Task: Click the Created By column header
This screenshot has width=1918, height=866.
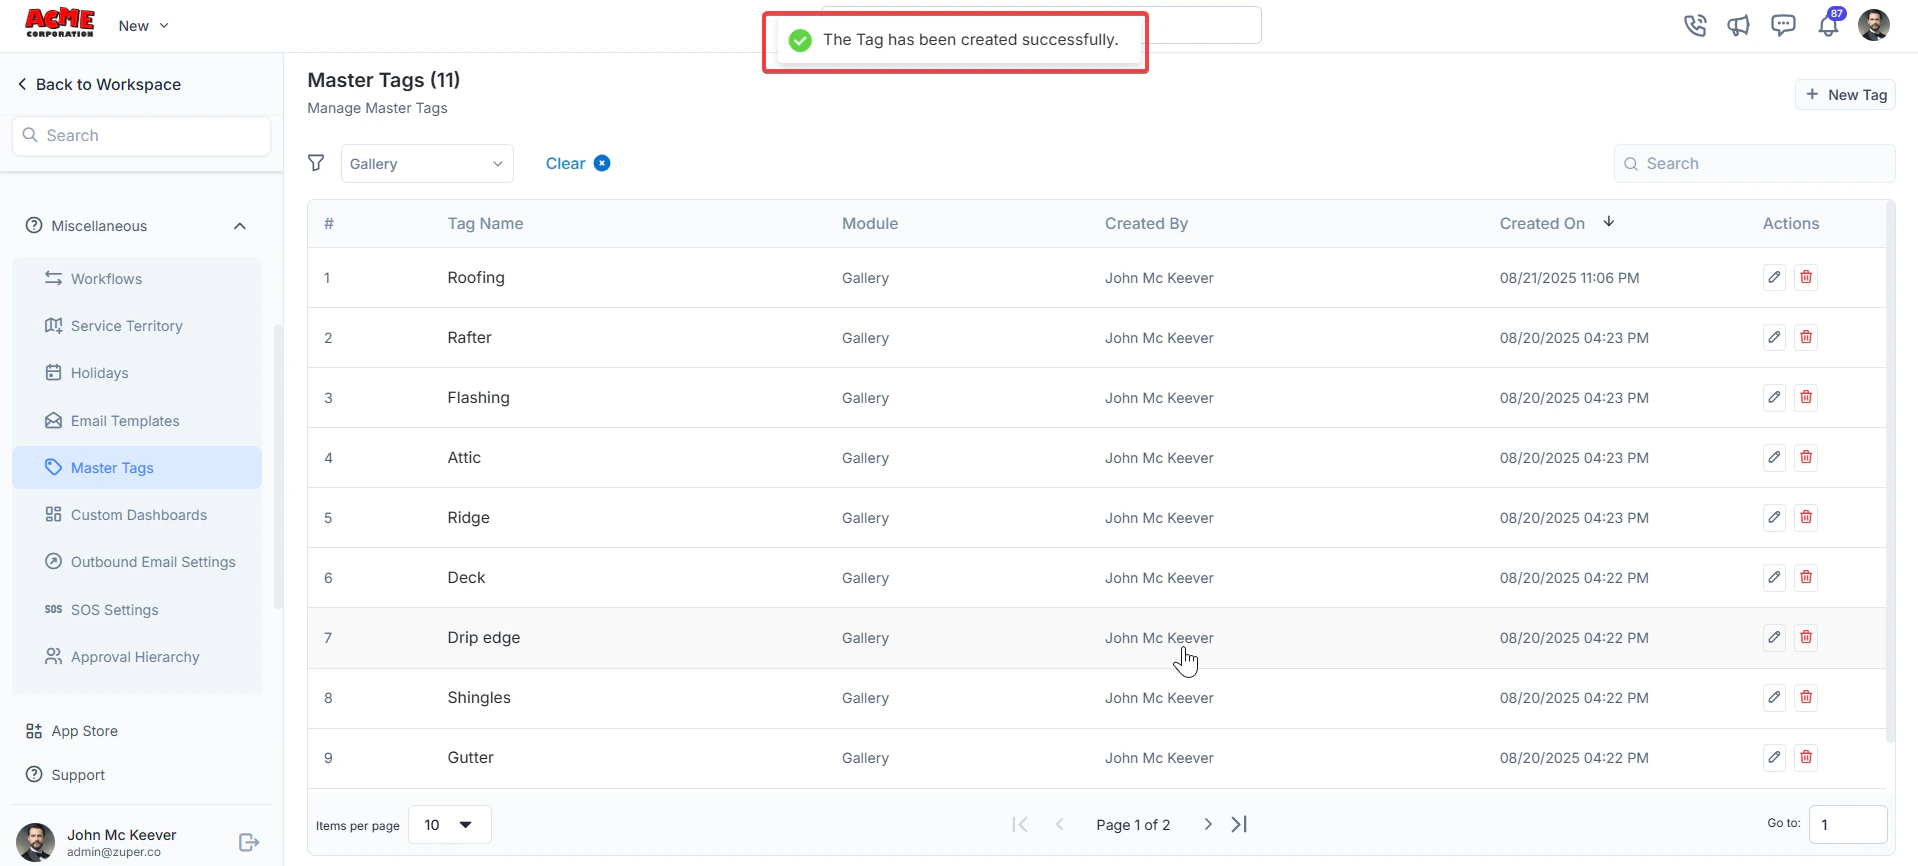Action: pos(1146,224)
